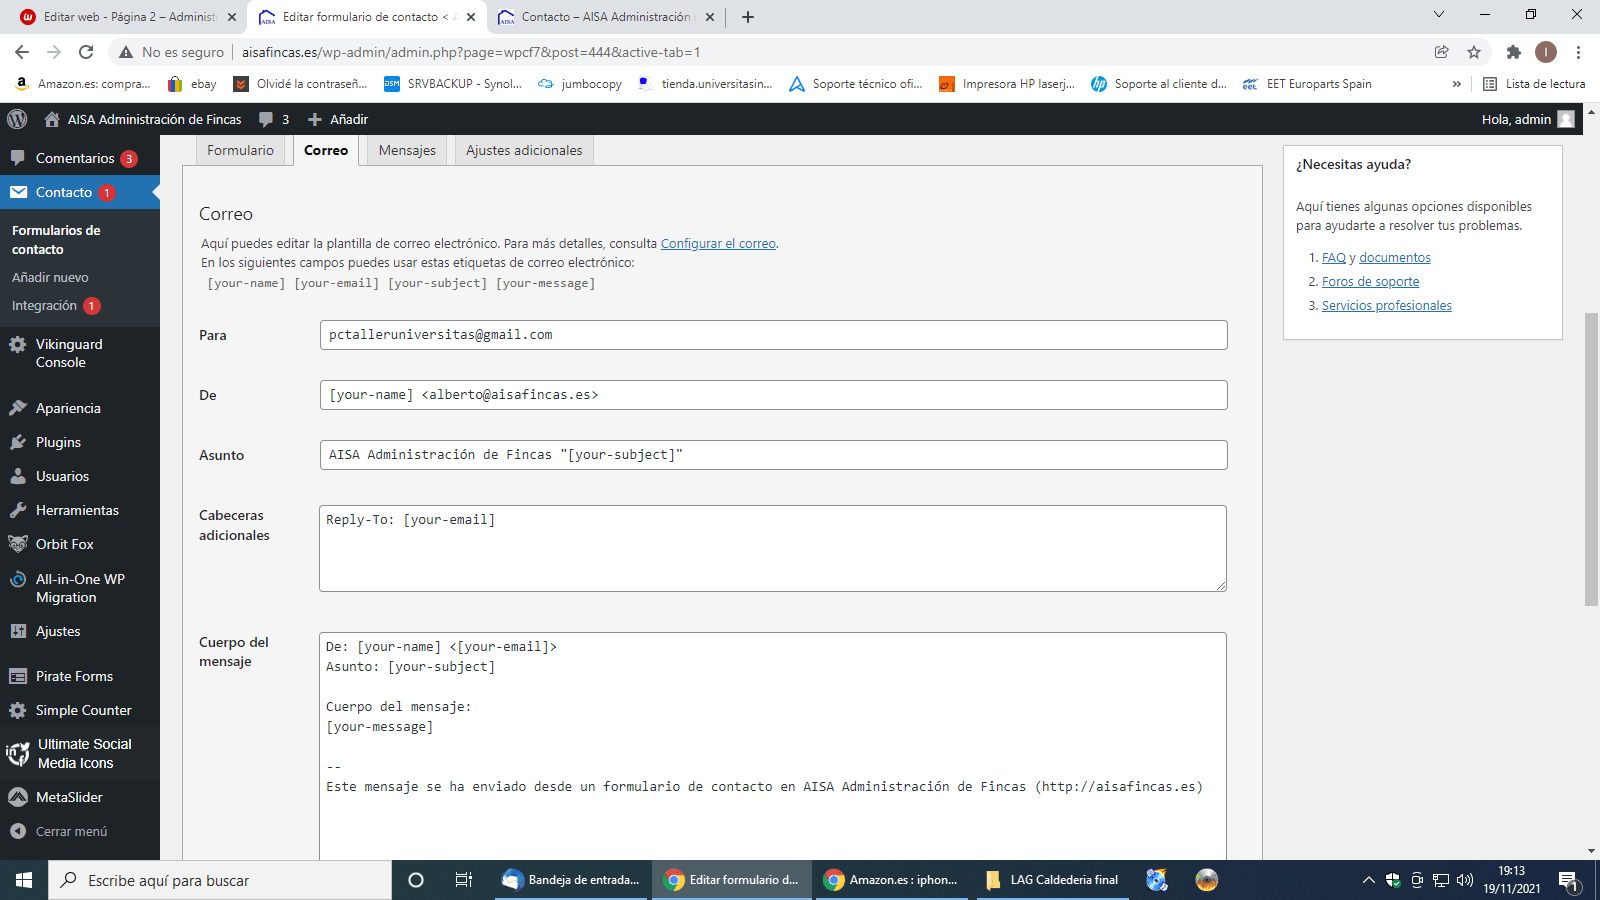Open Windows notification center
This screenshot has height=900, width=1600.
click(x=1569, y=880)
